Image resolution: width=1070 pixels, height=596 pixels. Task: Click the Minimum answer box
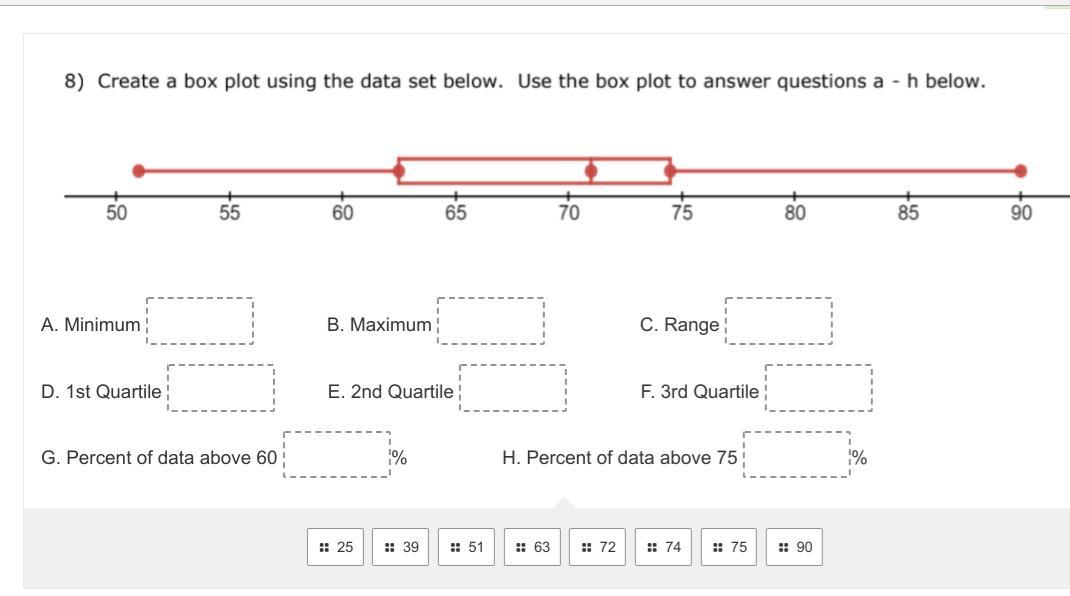(200, 321)
